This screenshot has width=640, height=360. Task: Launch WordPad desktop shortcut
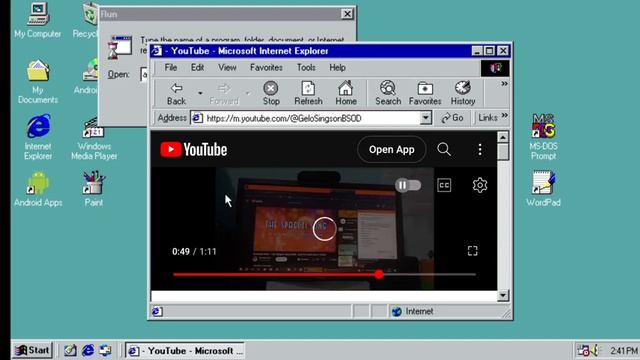pos(543,189)
